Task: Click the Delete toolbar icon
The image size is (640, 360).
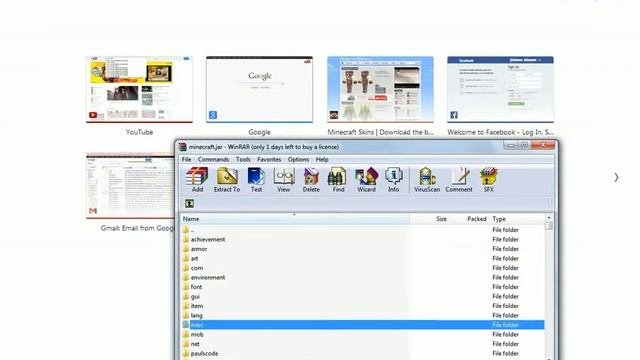Action: [311, 180]
